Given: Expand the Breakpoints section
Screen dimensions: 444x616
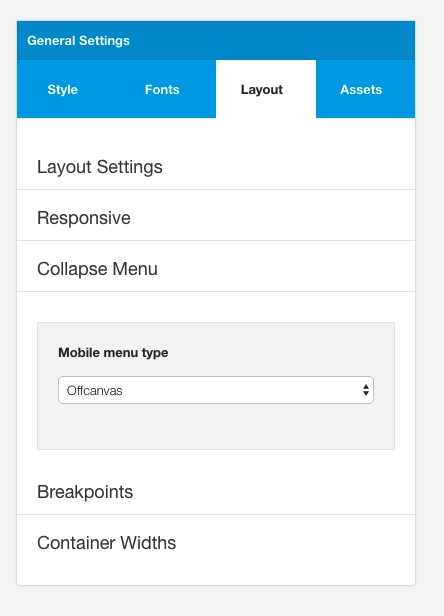Looking at the screenshot, I should 216,492.
